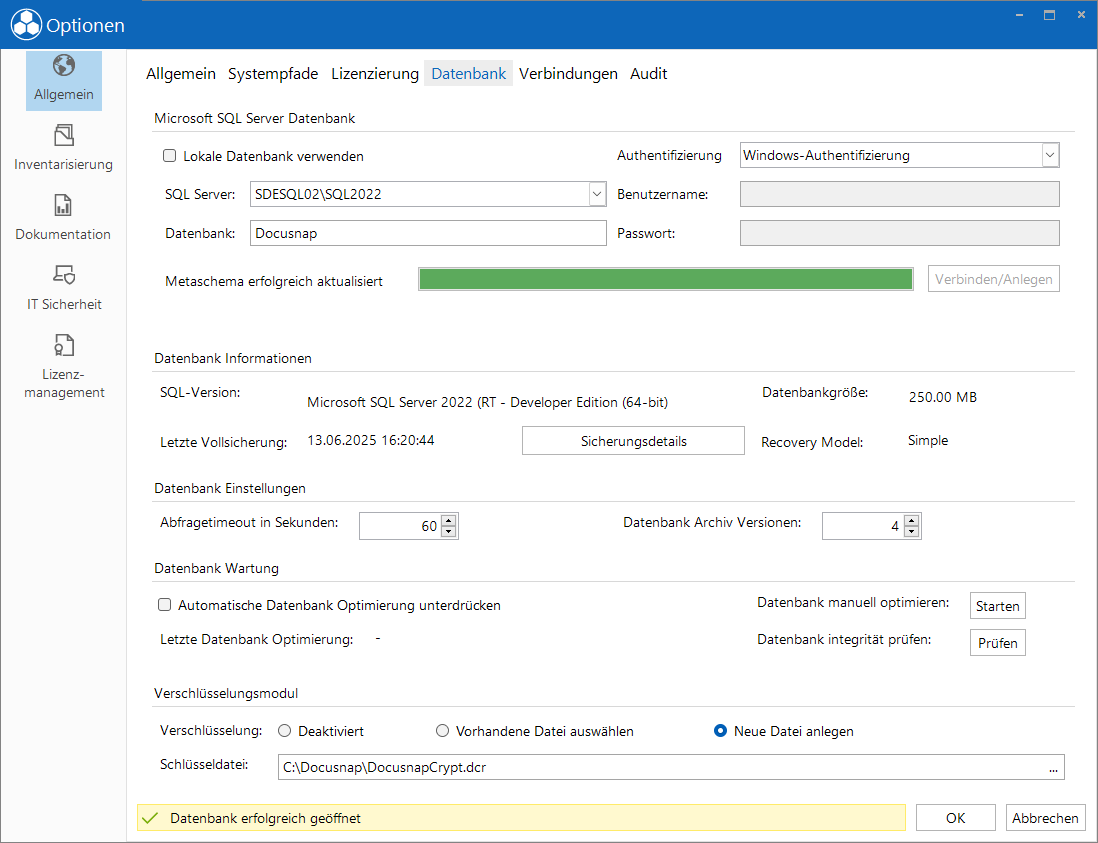1098x843 pixels.
Task: Expand the Authentifizierung dropdown arrow
Action: click(1050, 155)
